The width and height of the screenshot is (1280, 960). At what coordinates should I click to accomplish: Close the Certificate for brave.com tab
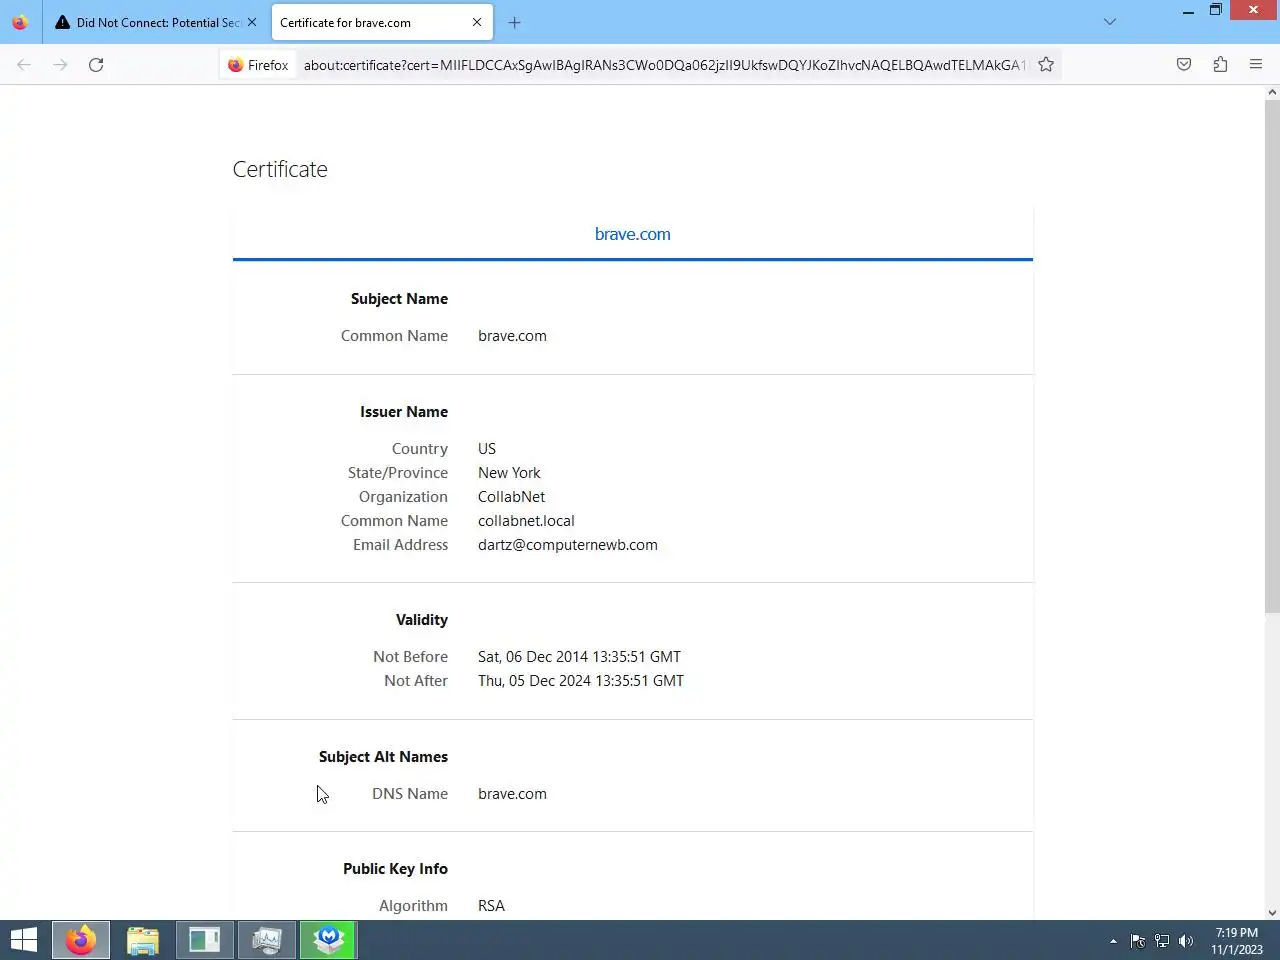tap(477, 22)
